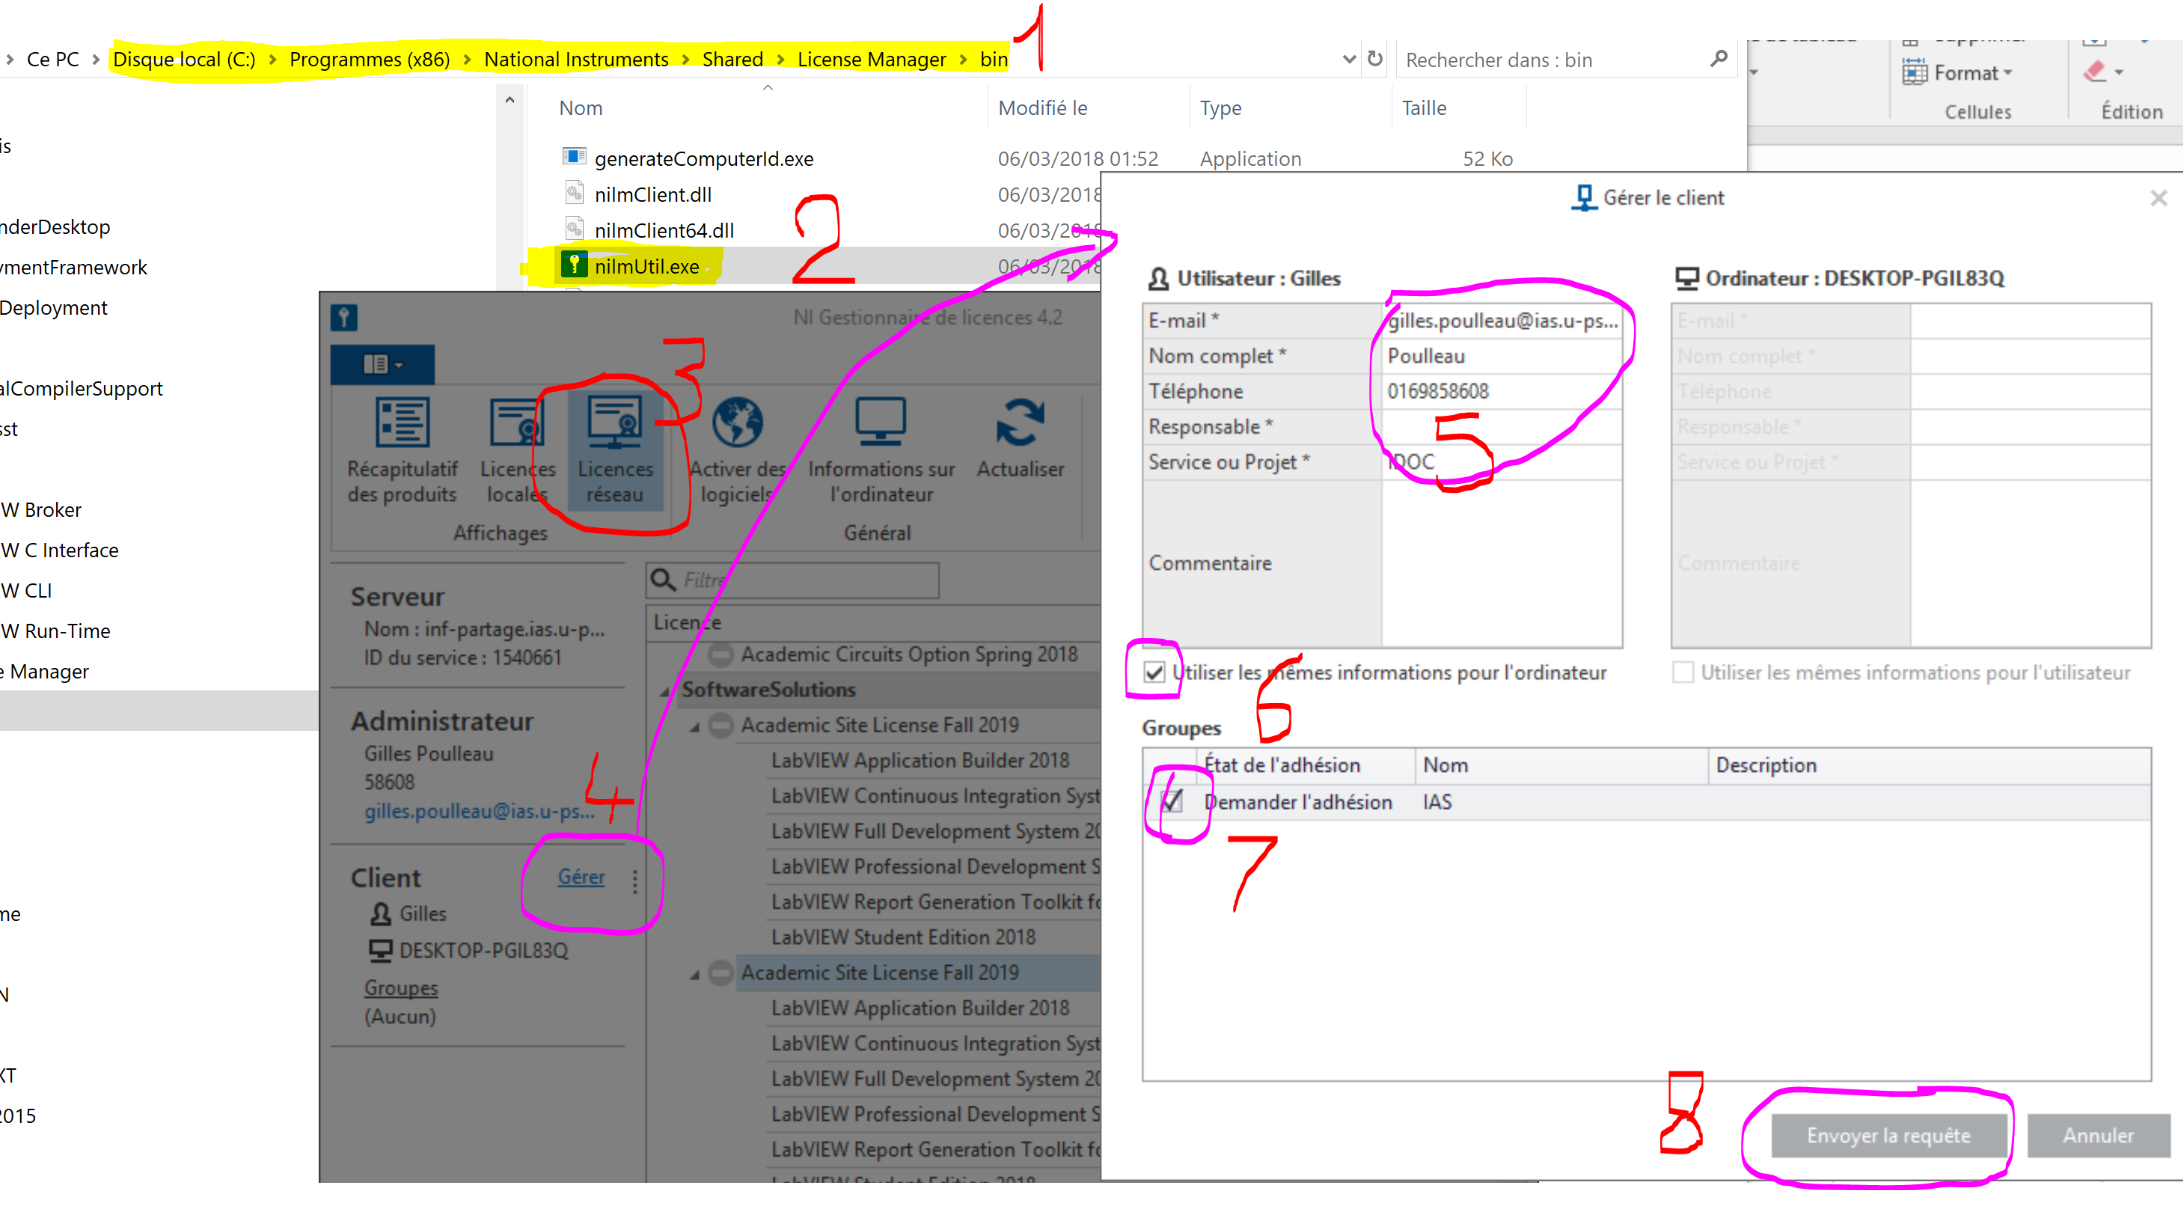This screenshot has width=2183, height=1208.
Task: Click the search magnifier in Explorer
Action: (1719, 59)
